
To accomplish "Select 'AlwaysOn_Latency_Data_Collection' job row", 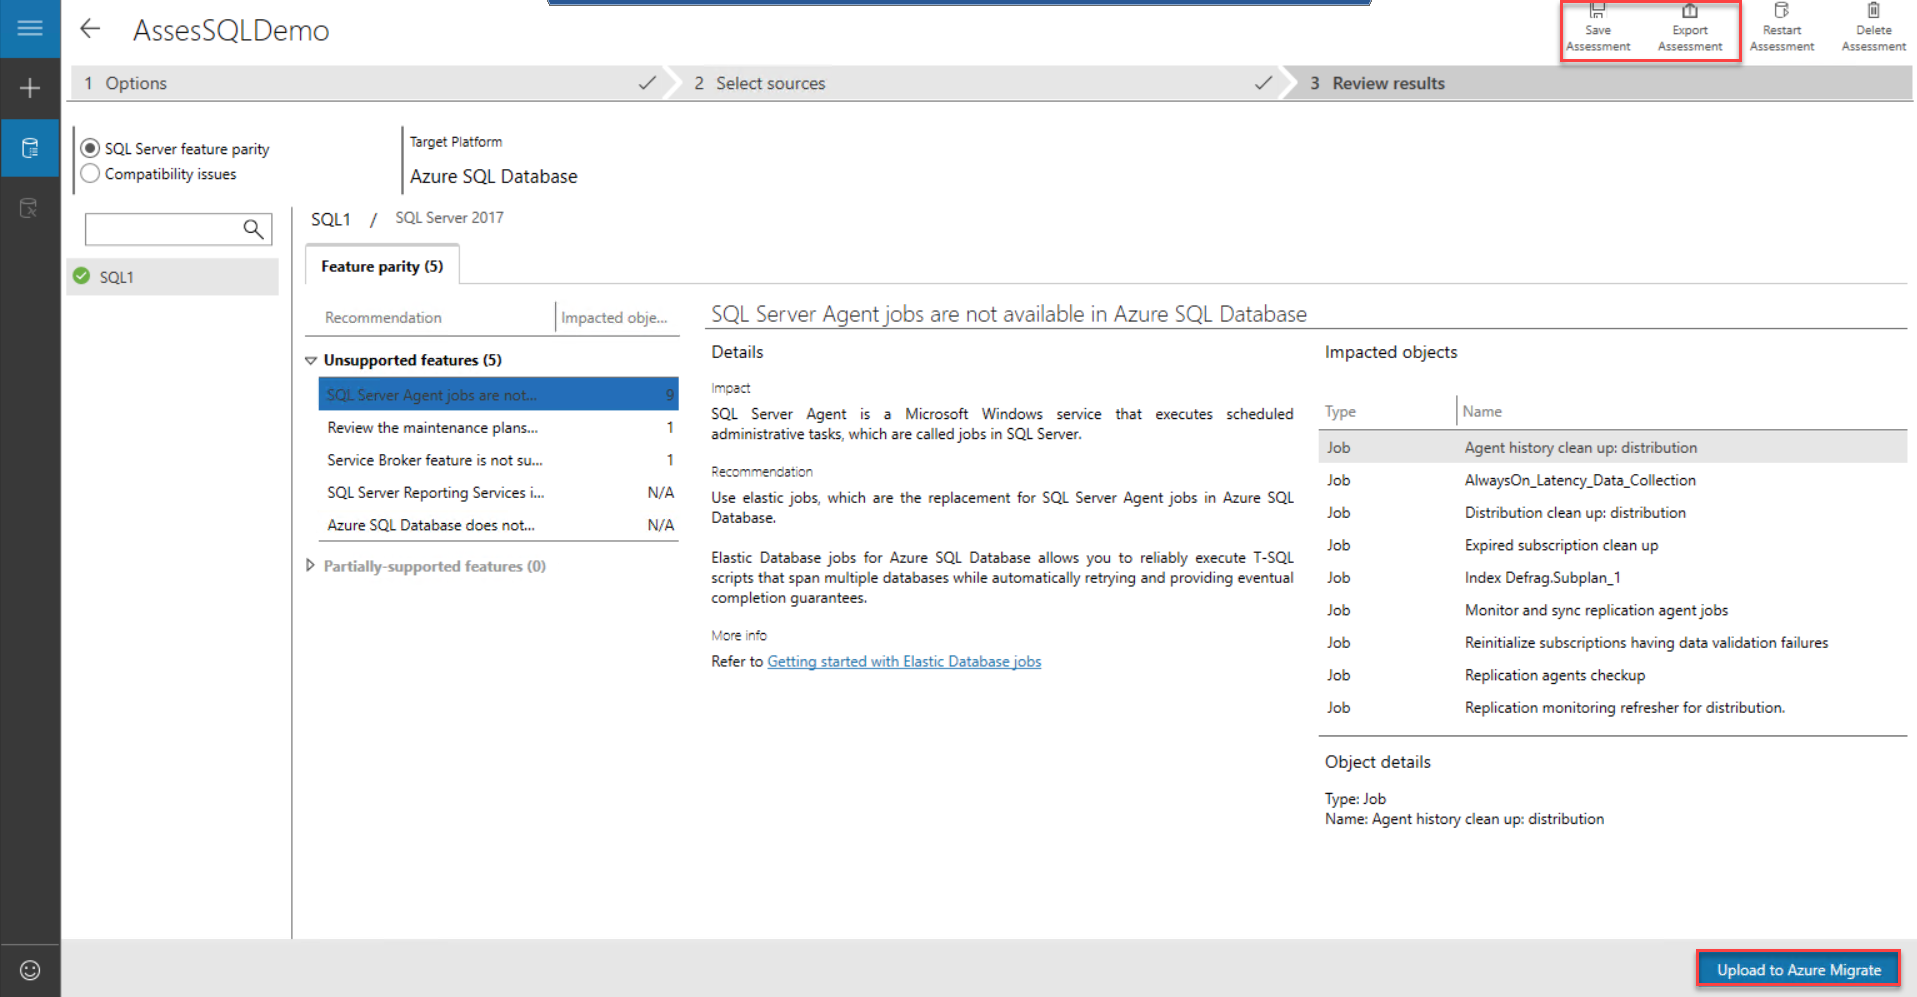I will 1613,480.
